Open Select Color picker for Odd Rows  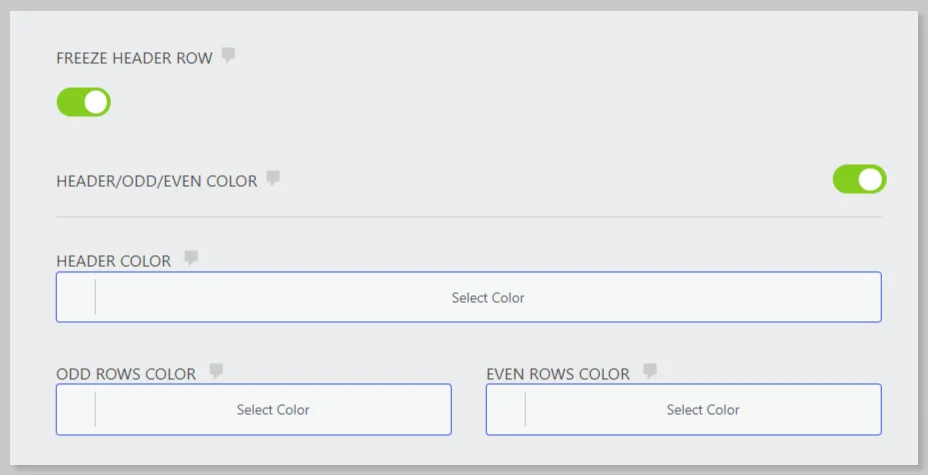coord(273,409)
